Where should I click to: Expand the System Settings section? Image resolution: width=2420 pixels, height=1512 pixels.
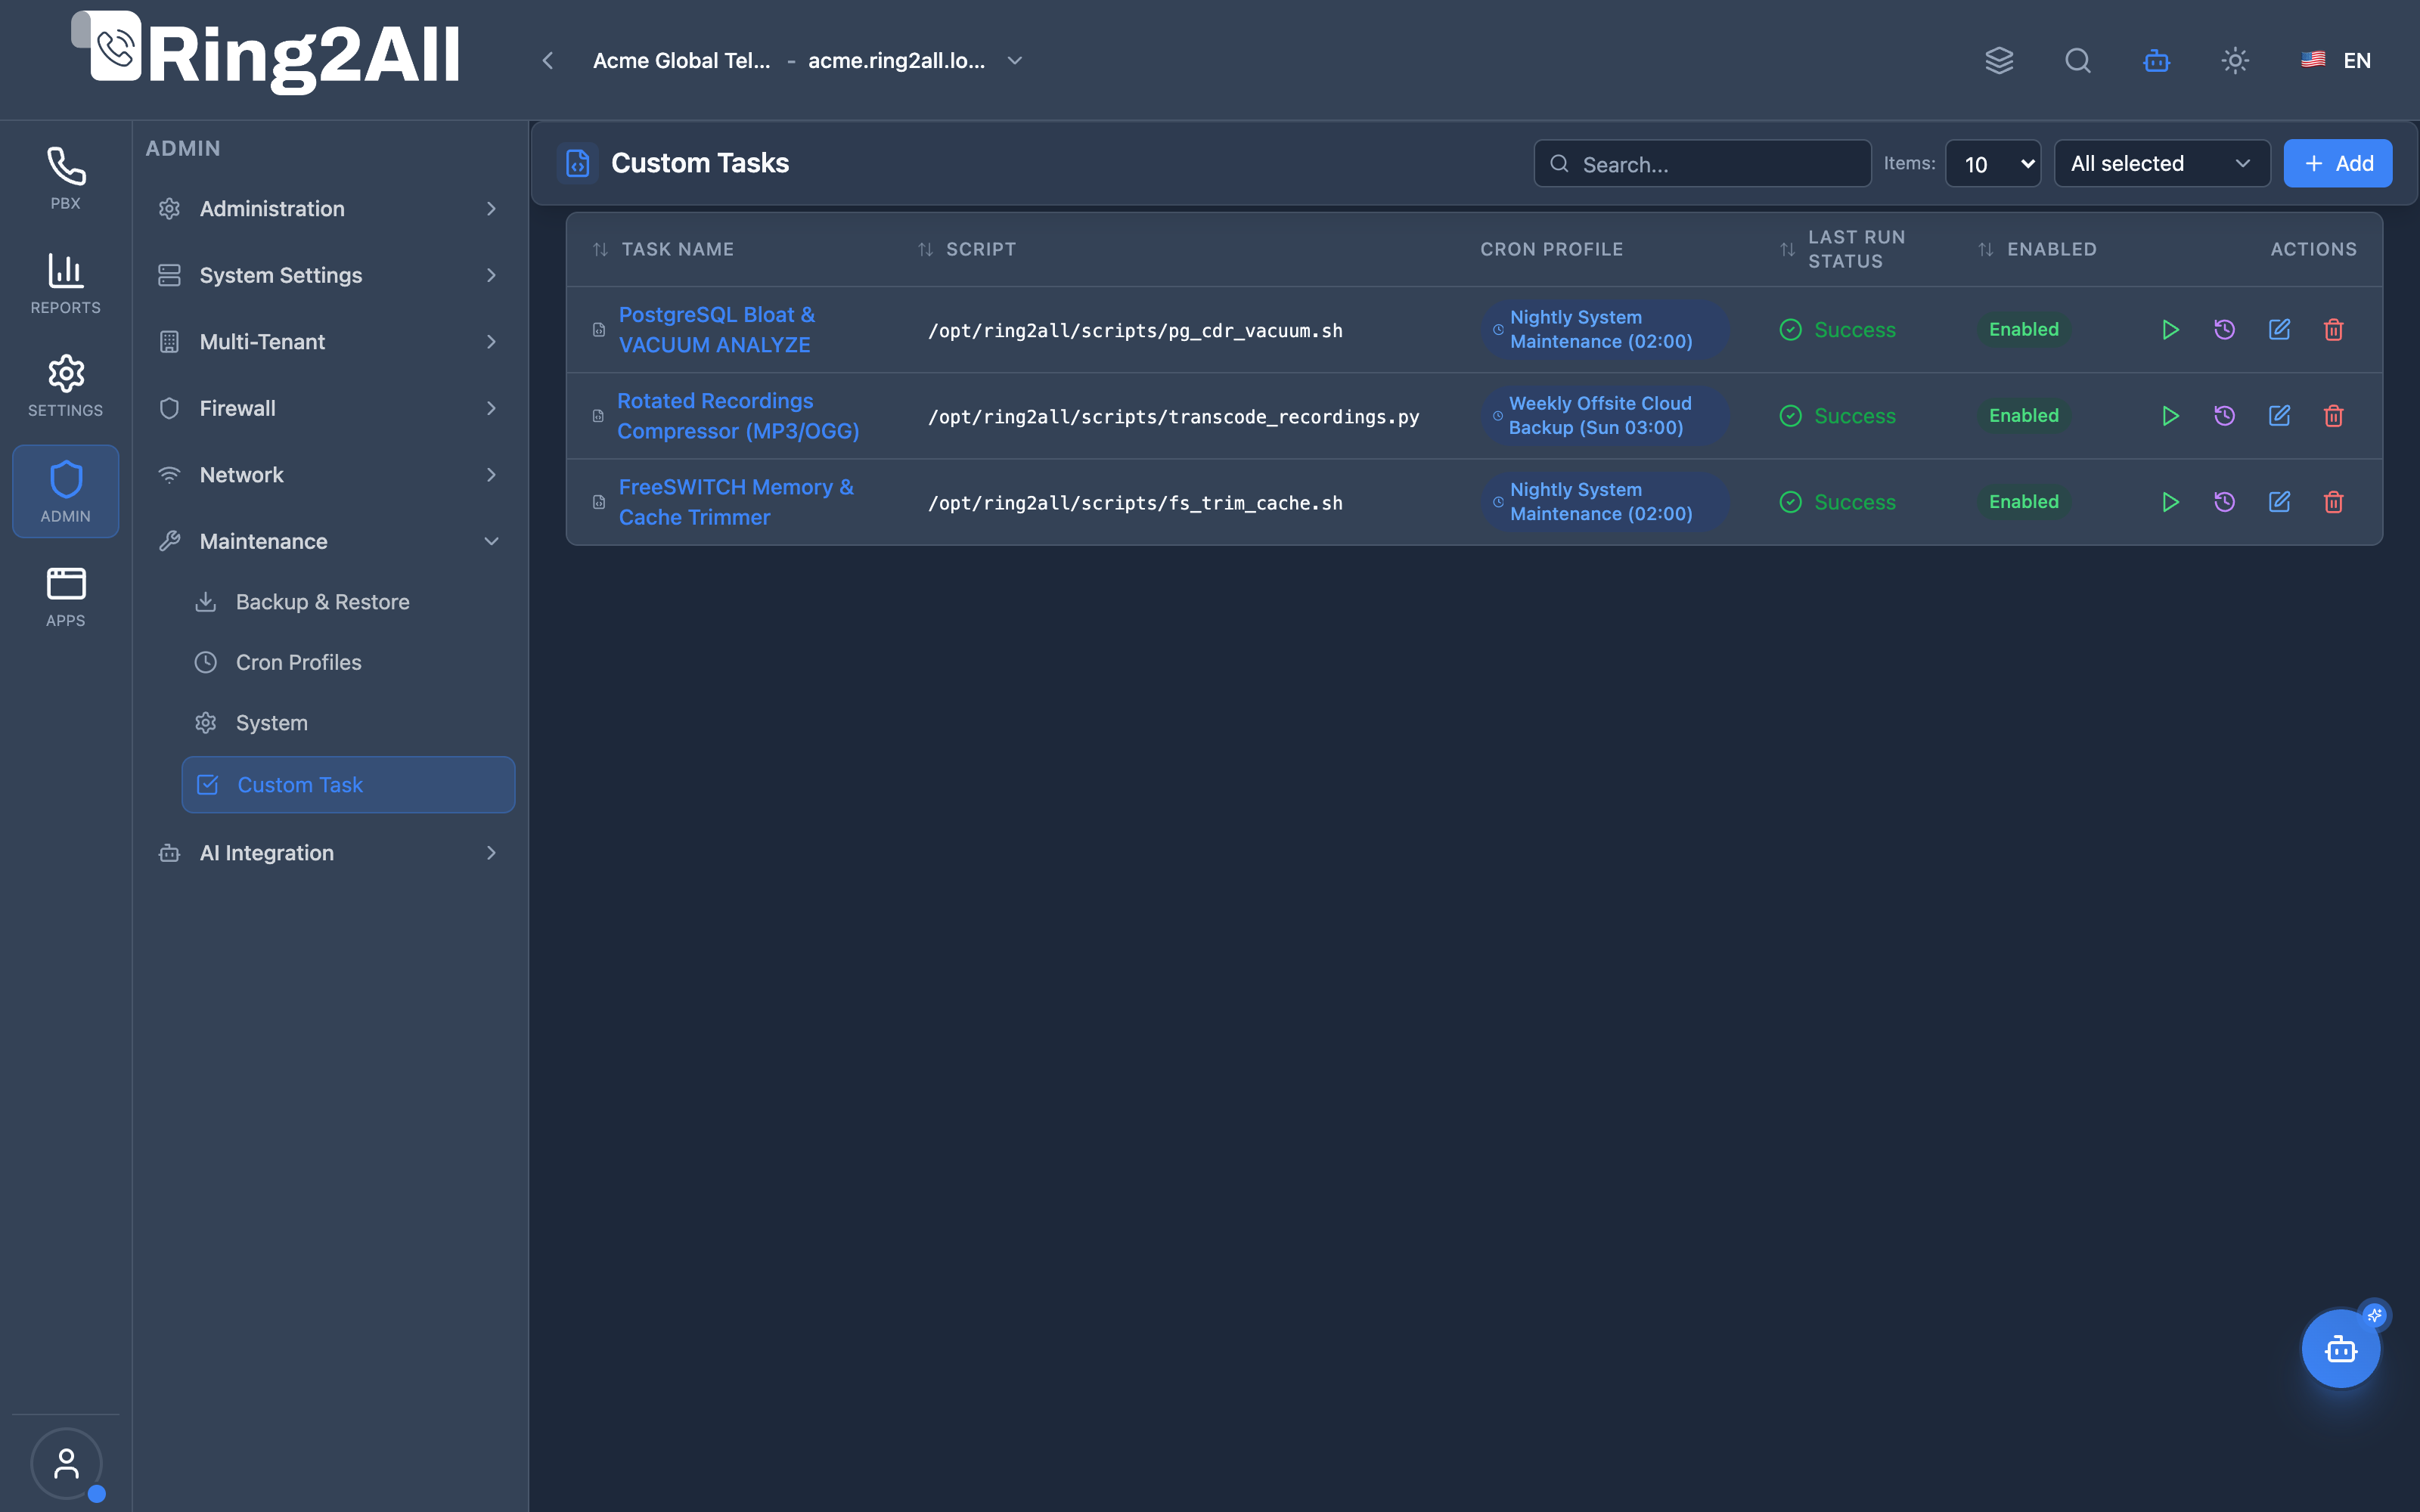(329, 275)
